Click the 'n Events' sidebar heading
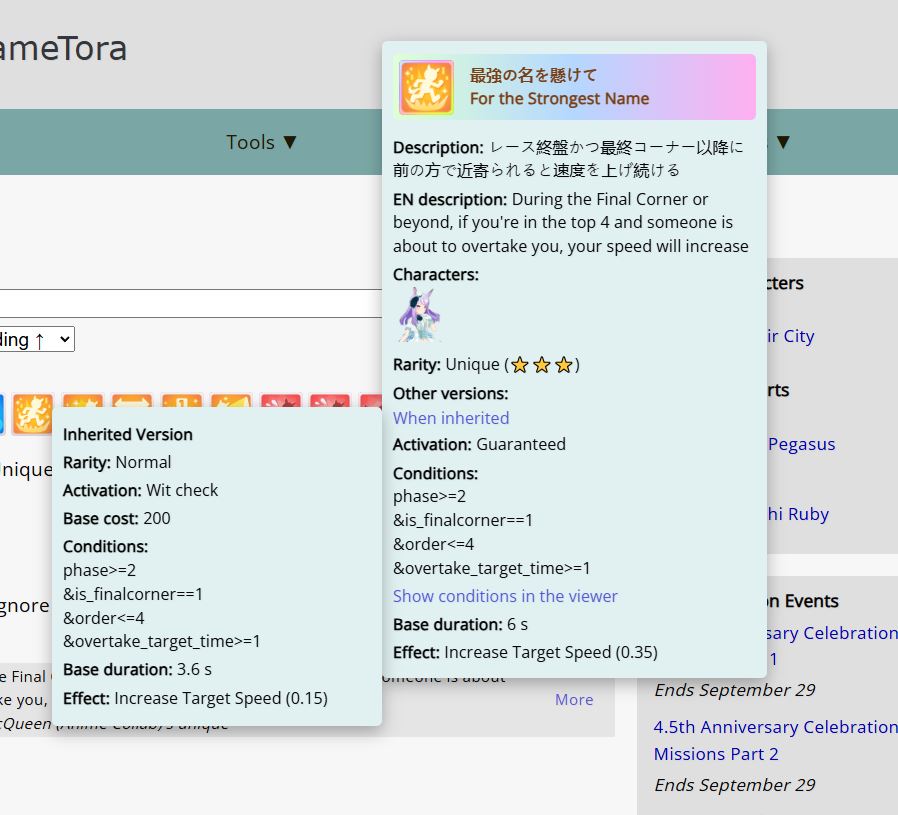 pos(803,601)
